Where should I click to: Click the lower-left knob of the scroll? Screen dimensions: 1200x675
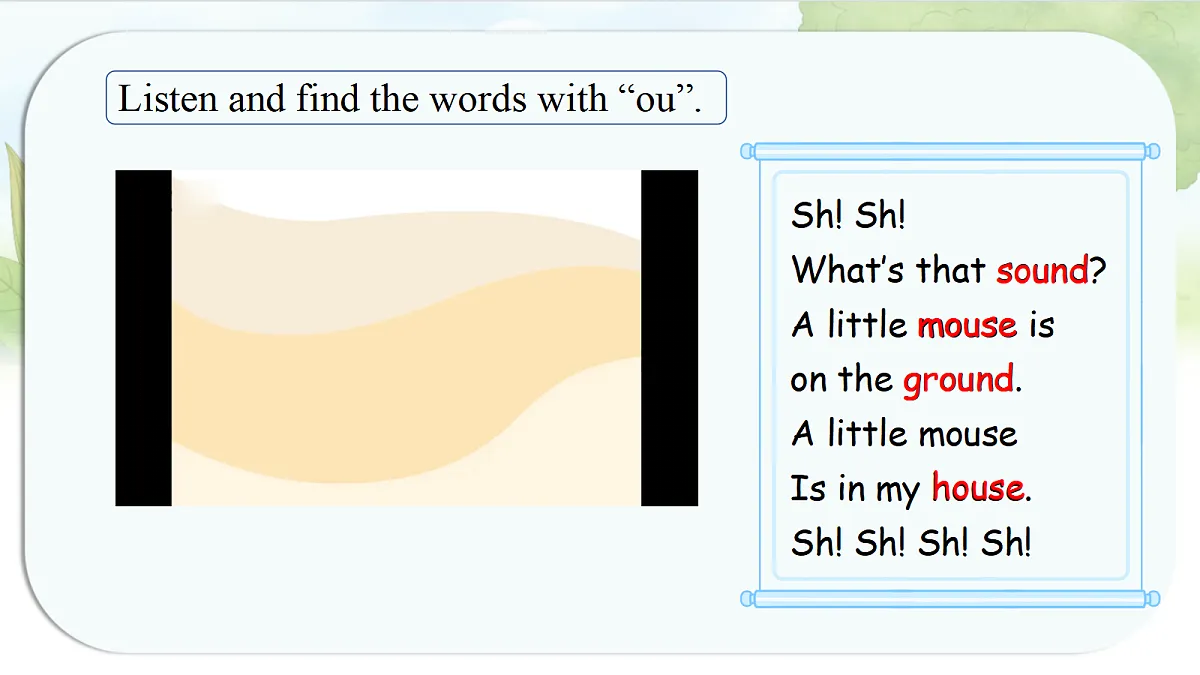(746, 598)
